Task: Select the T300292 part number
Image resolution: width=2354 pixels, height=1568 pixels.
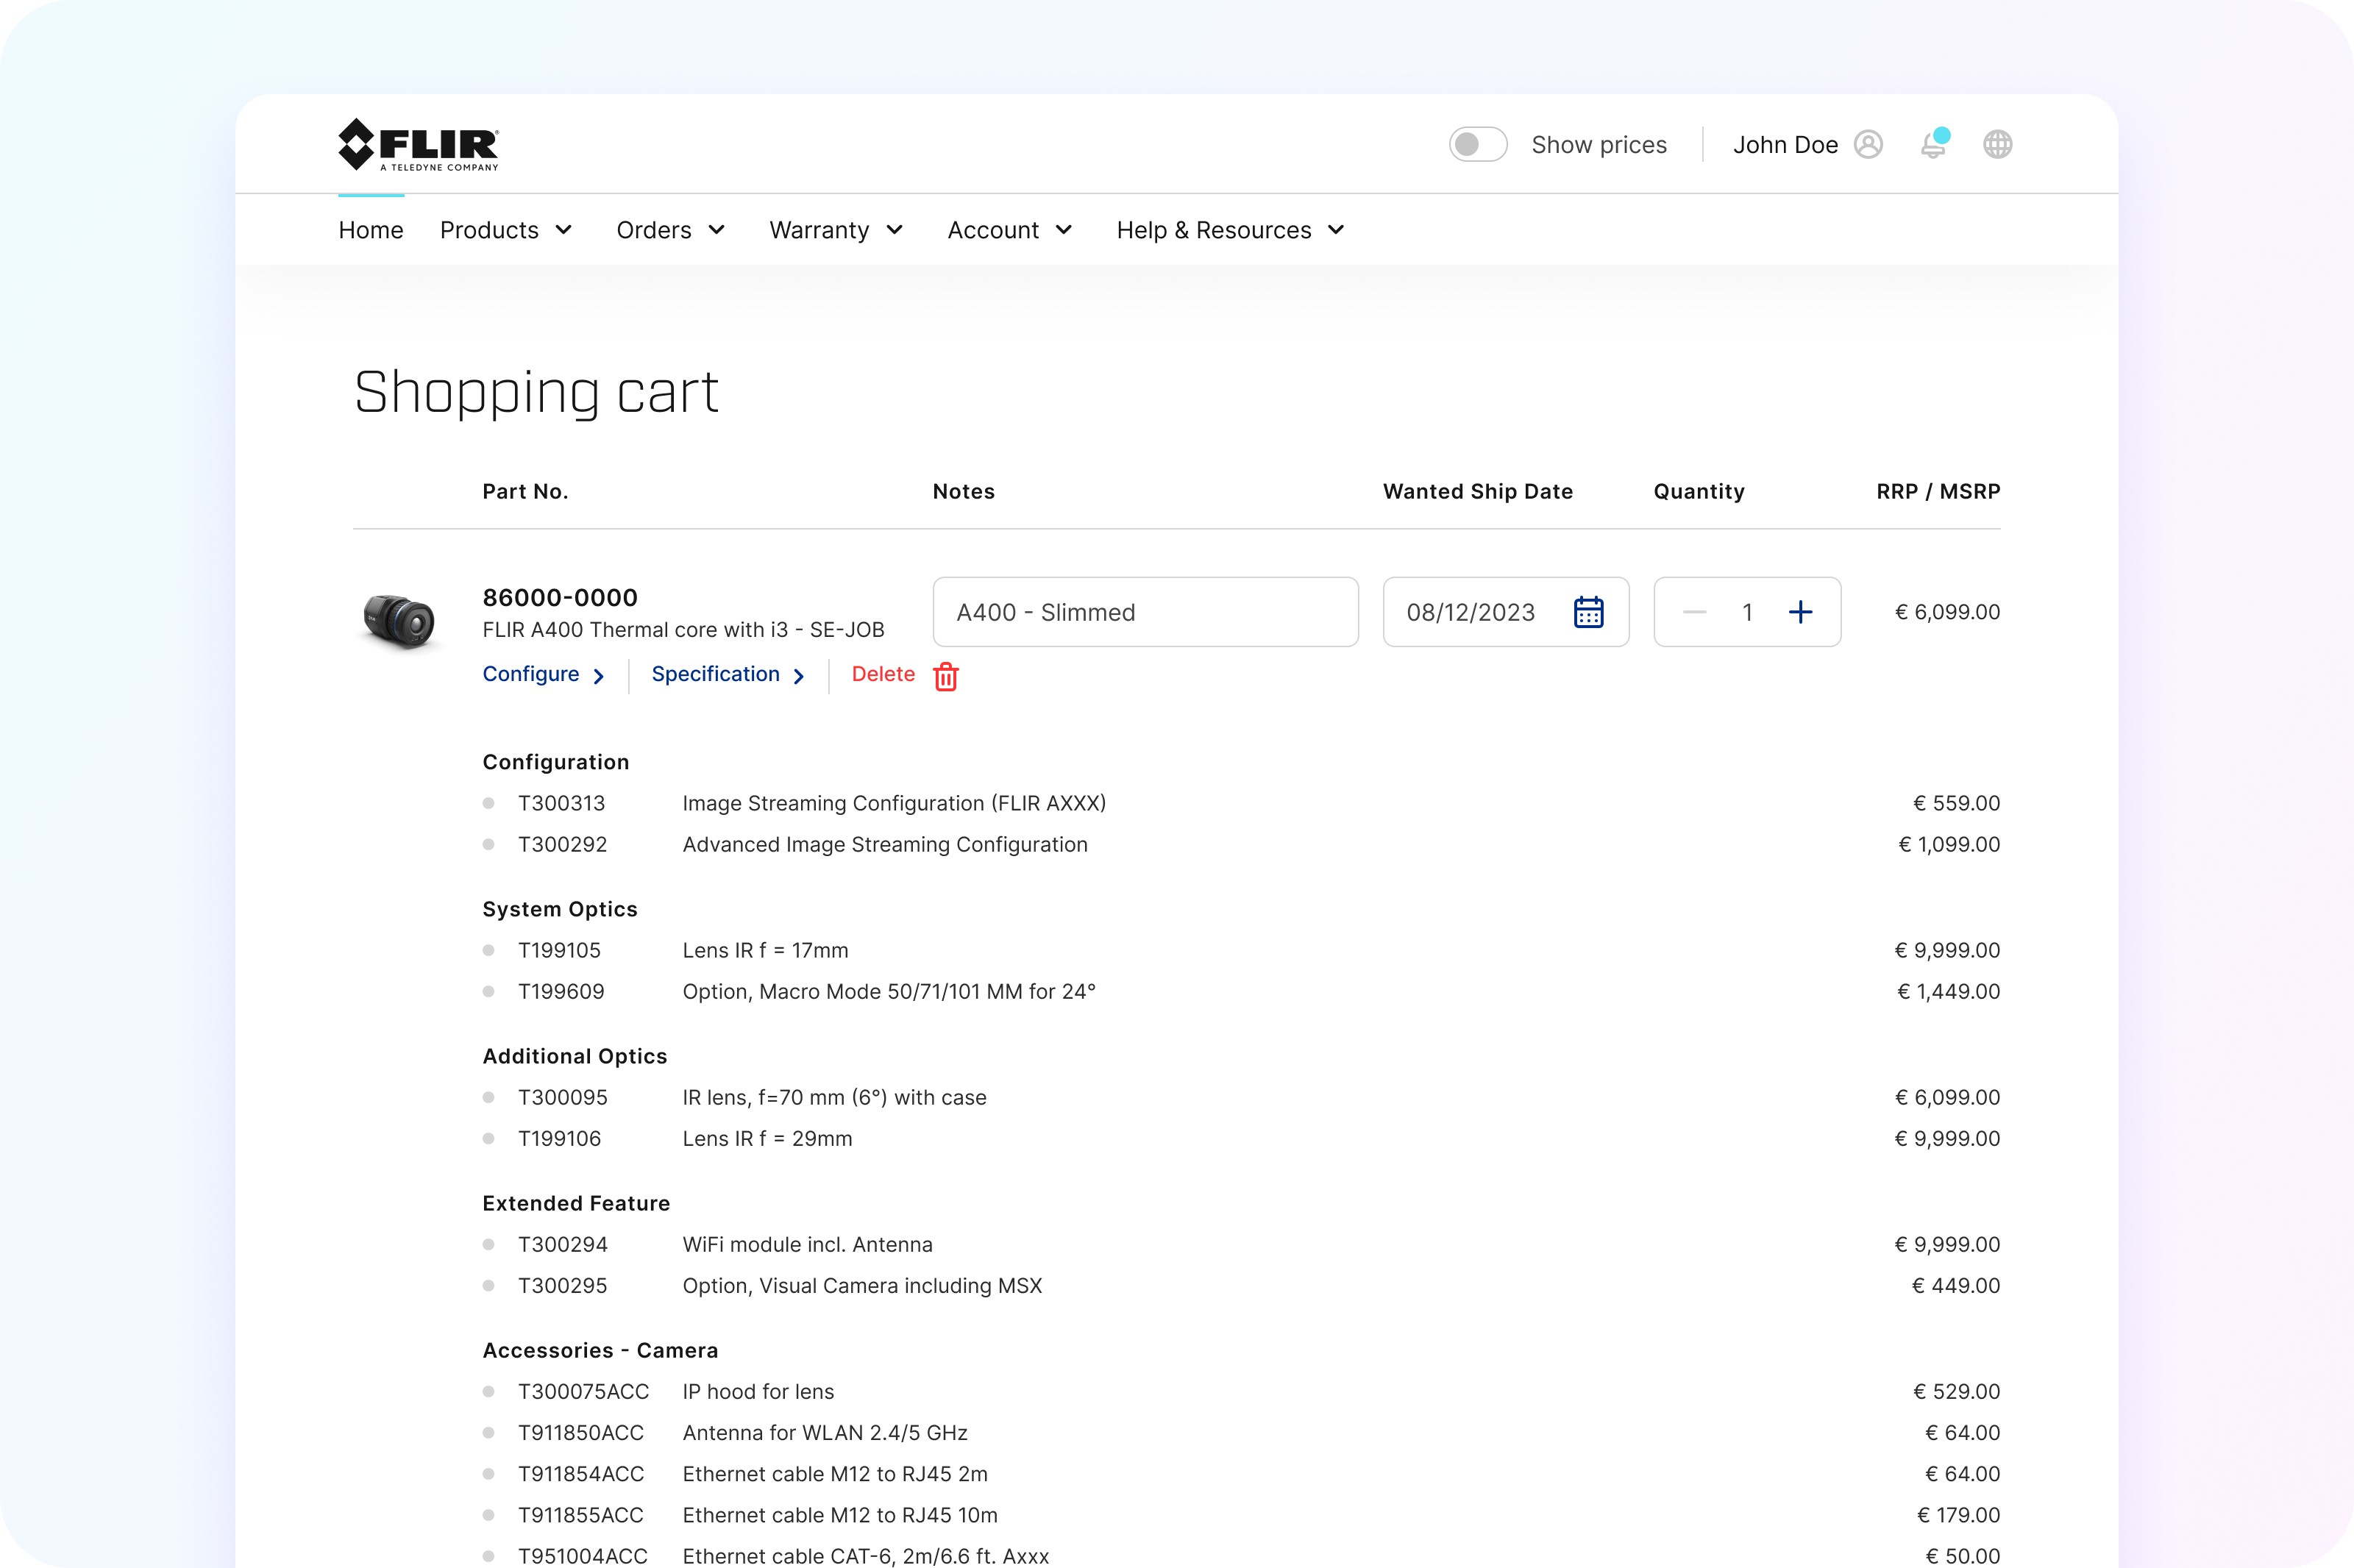Action: tap(562, 844)
